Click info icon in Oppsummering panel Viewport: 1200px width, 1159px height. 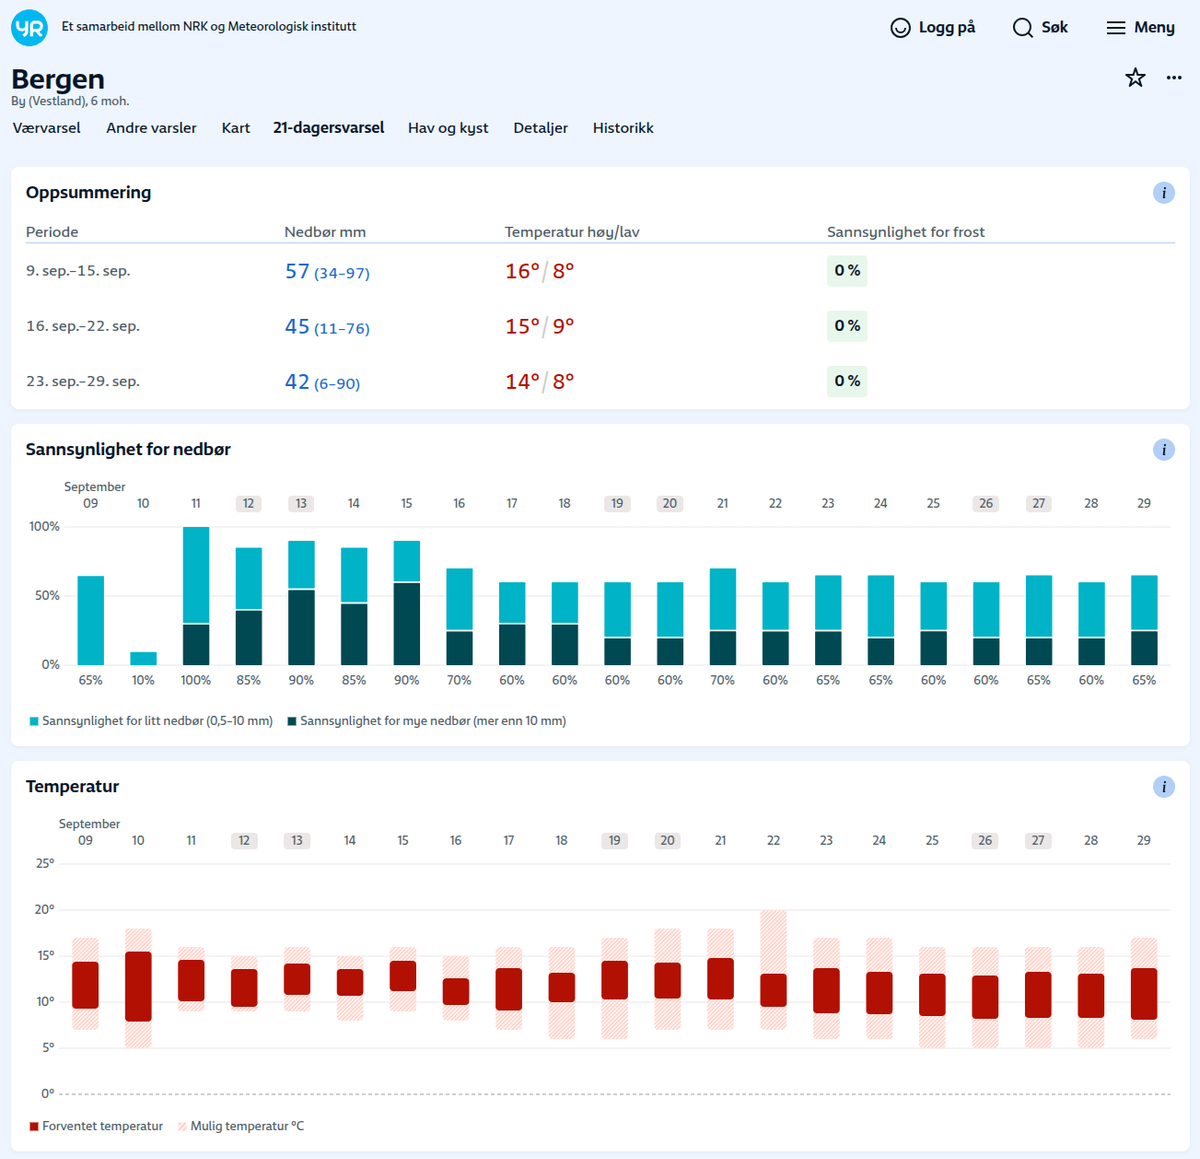[1164, 193]
